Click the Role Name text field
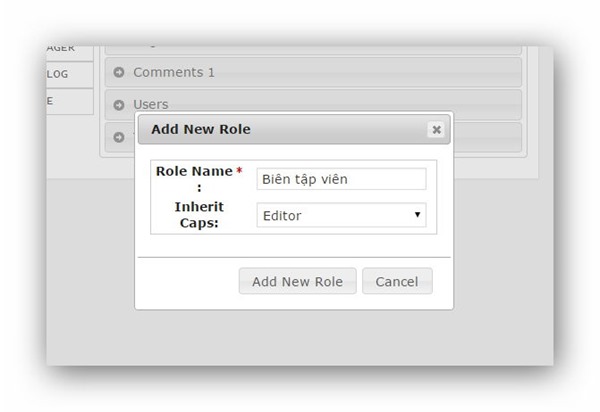This screenshot has width=600, height=412. (x=341, y=179)
